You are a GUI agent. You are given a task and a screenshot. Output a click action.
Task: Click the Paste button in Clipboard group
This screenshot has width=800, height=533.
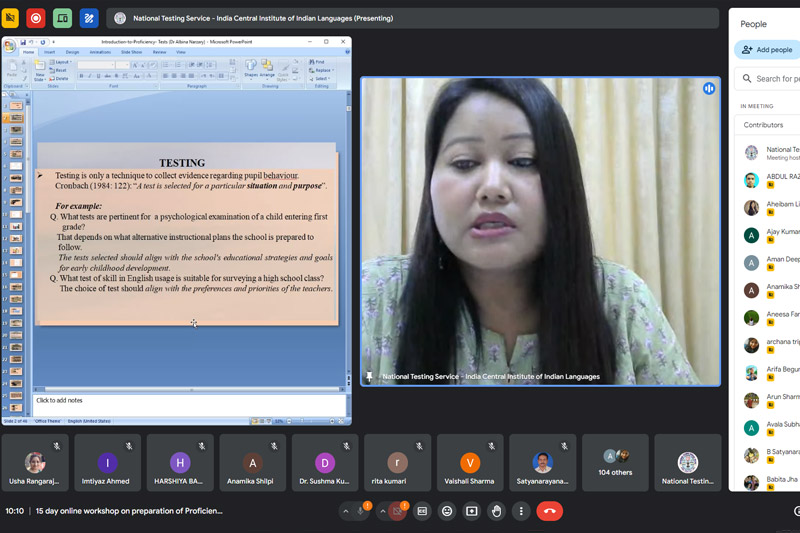(x=12, y=69)
